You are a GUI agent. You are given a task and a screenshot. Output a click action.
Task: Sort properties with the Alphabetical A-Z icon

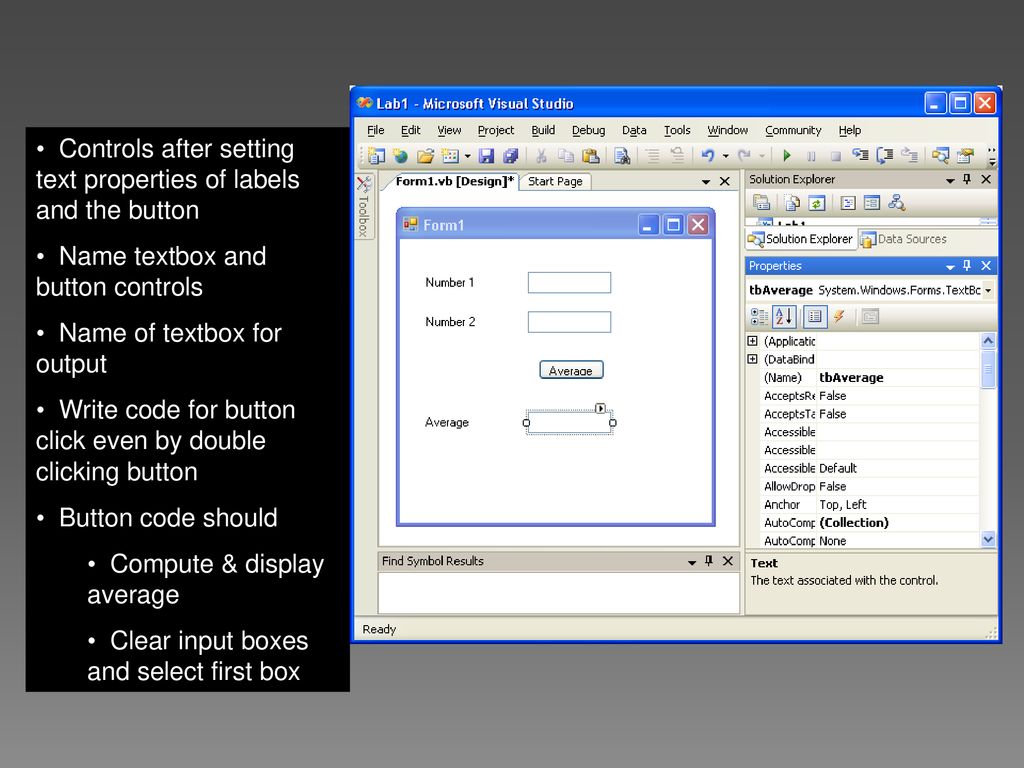click(784, 317)
